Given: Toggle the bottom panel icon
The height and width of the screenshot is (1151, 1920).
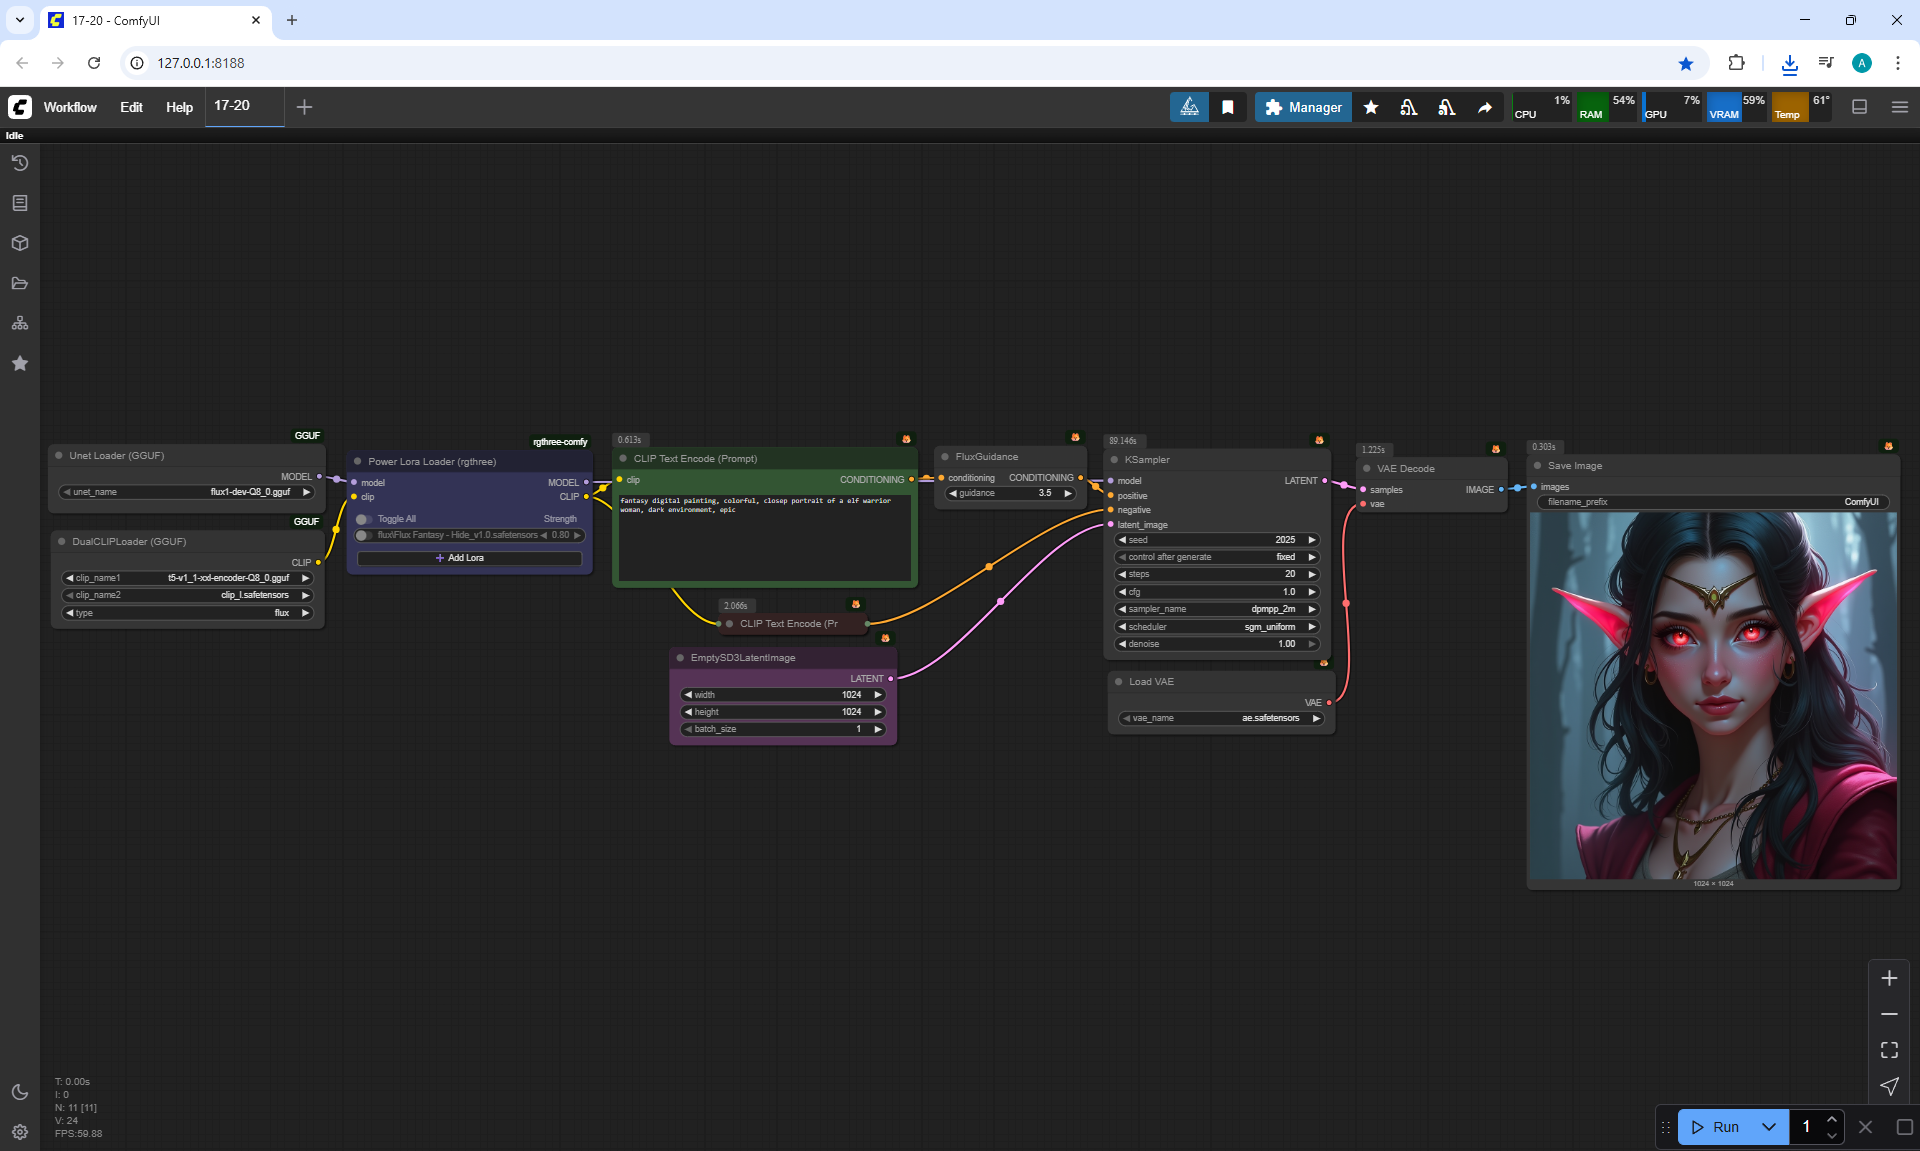Looking at the screenshot, I should tap(1860, 107).
